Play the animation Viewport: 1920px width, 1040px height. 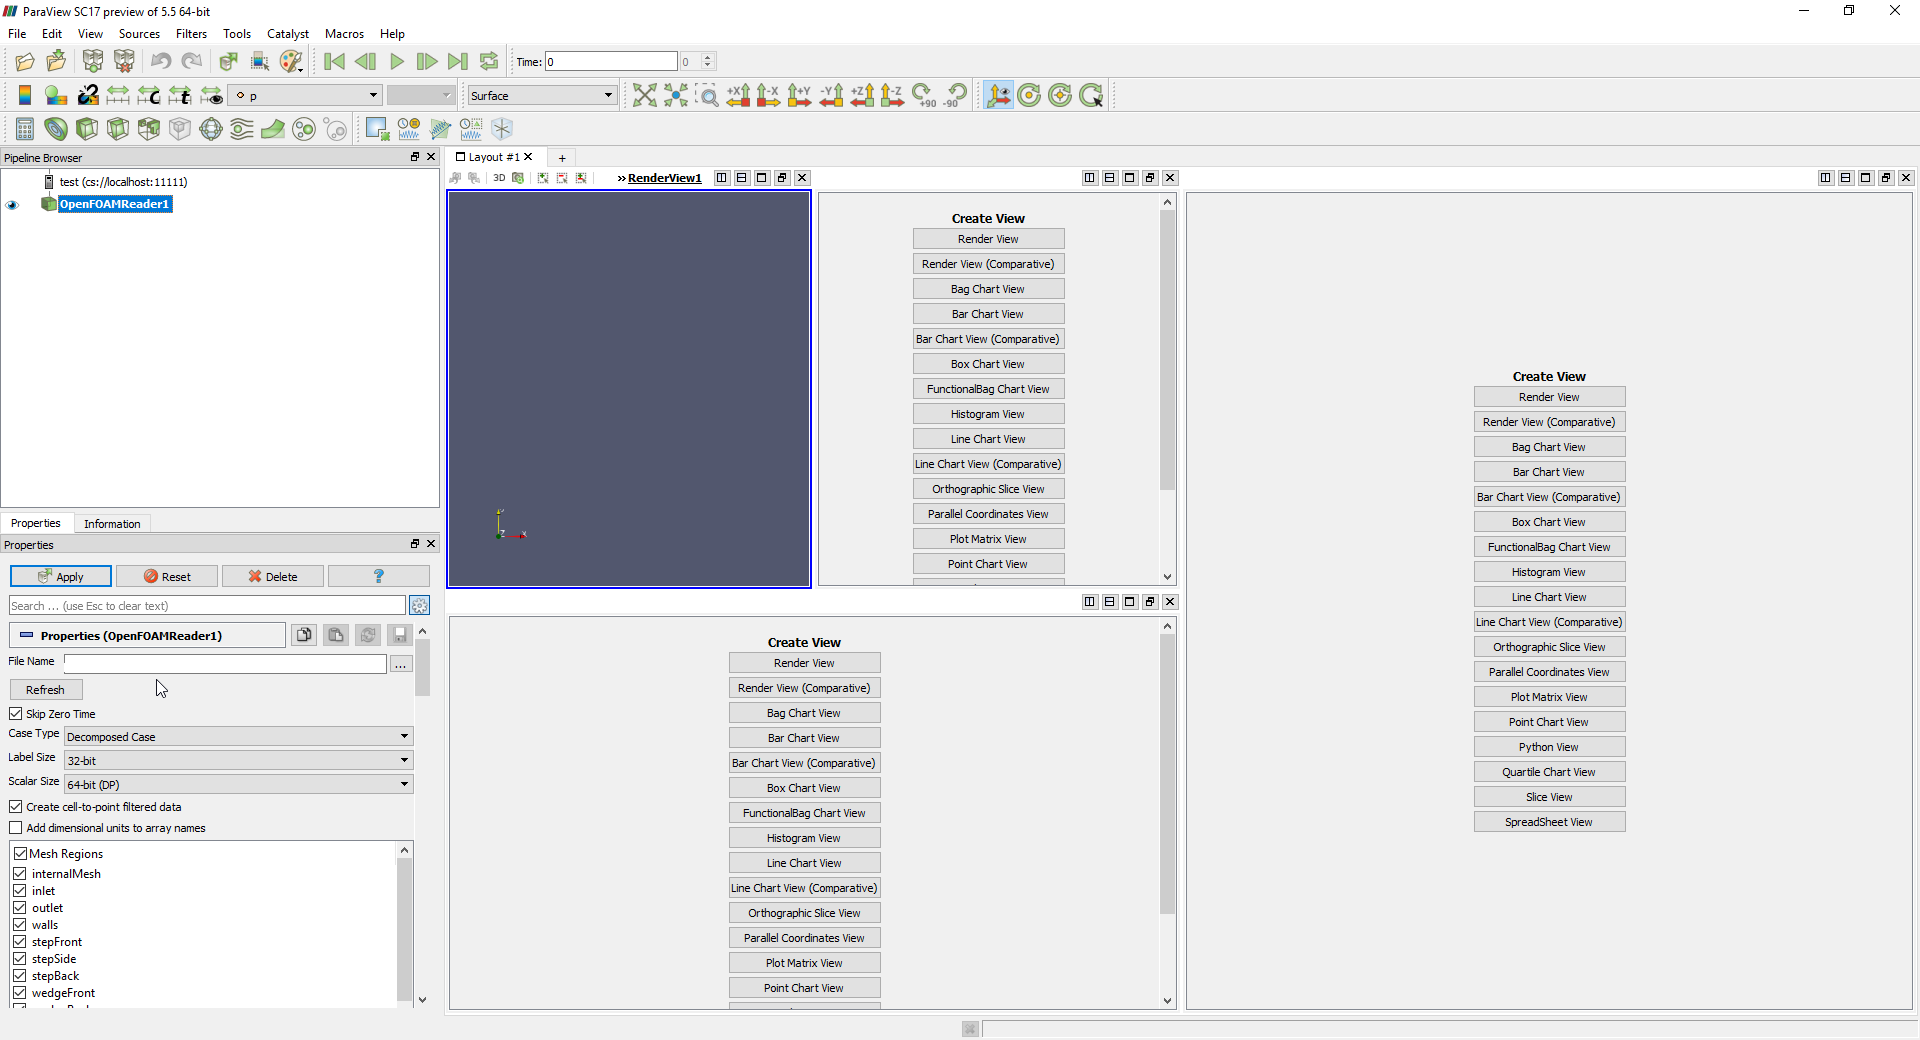397,61
